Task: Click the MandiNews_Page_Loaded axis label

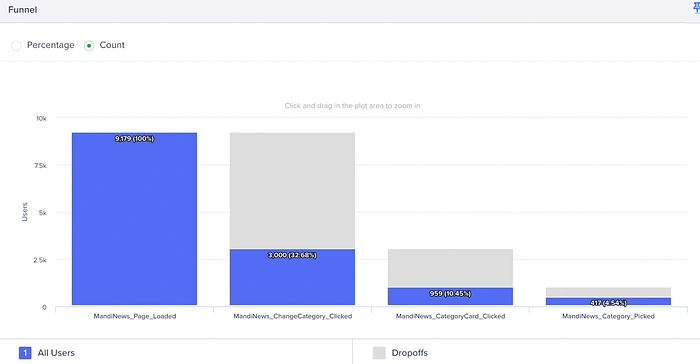Action: tap(135, 316)
